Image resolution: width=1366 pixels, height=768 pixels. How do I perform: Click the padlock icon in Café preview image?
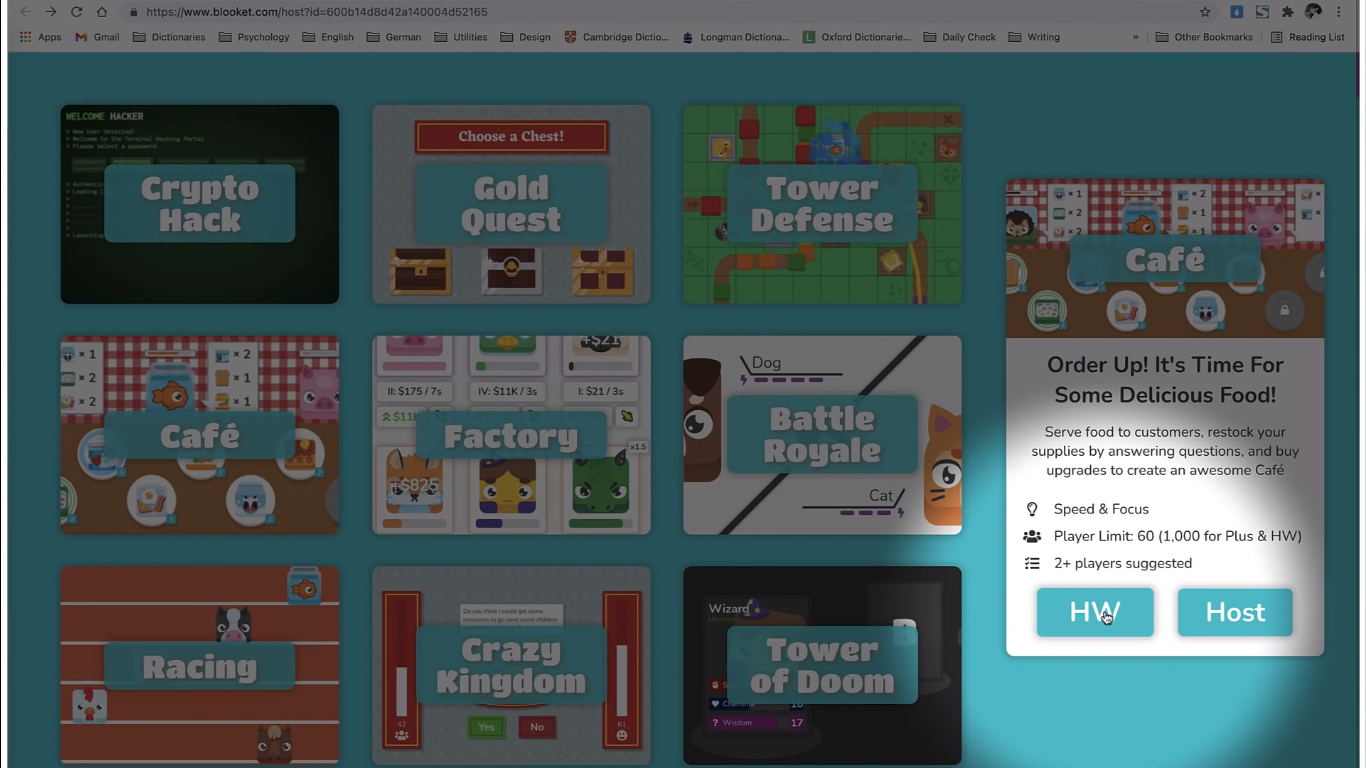pyautogui.click(x=1284, y=310)
